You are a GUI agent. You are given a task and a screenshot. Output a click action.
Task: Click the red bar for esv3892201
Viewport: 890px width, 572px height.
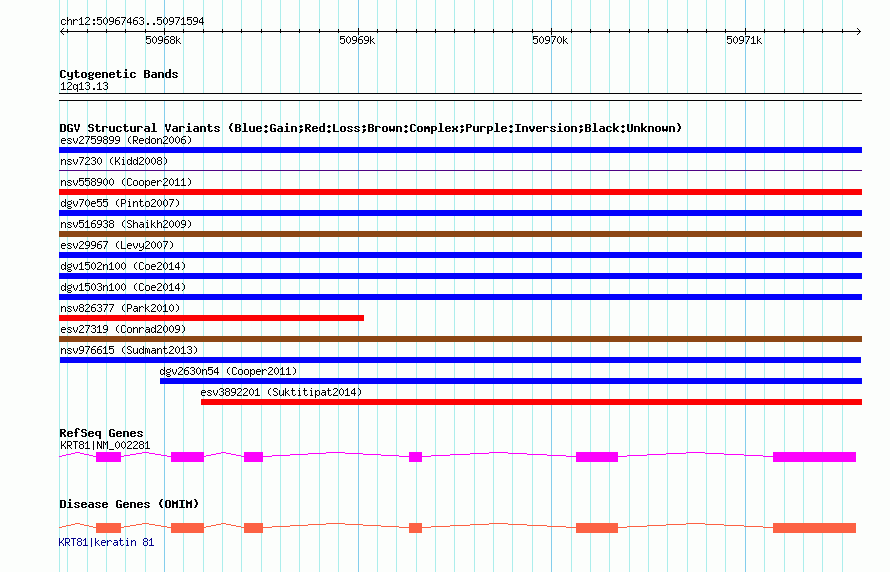tap(531, 402)
